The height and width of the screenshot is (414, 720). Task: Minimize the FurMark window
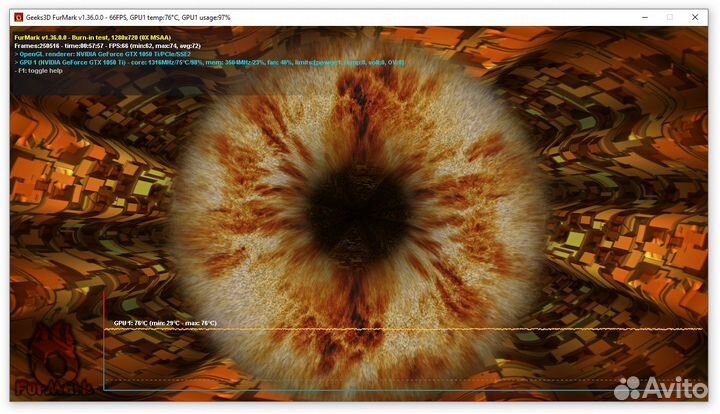[x=642, y=17]
